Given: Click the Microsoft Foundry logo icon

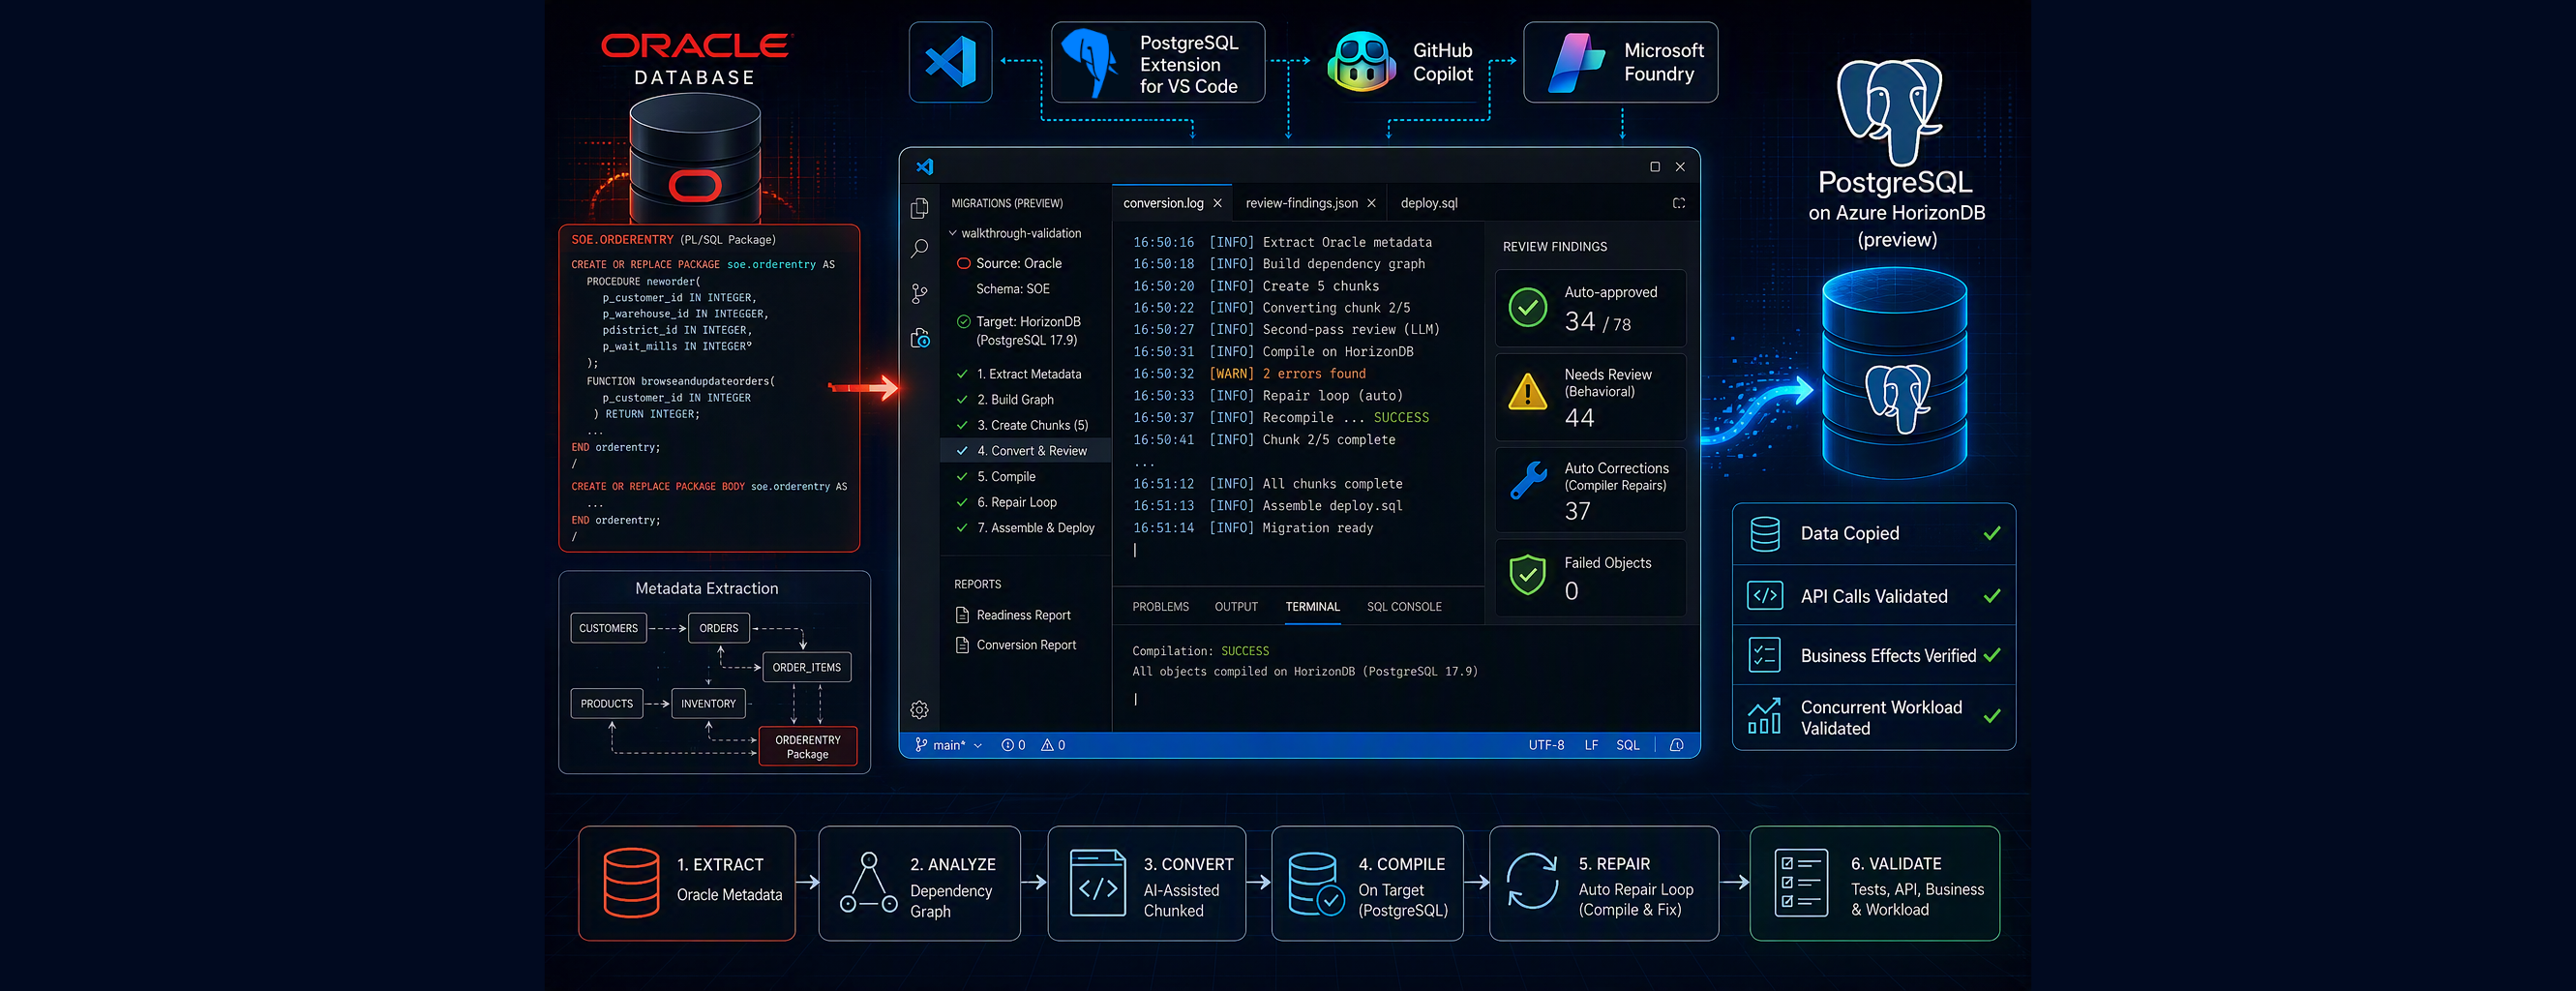Looking at the screenshot, I should point(1576,62).
